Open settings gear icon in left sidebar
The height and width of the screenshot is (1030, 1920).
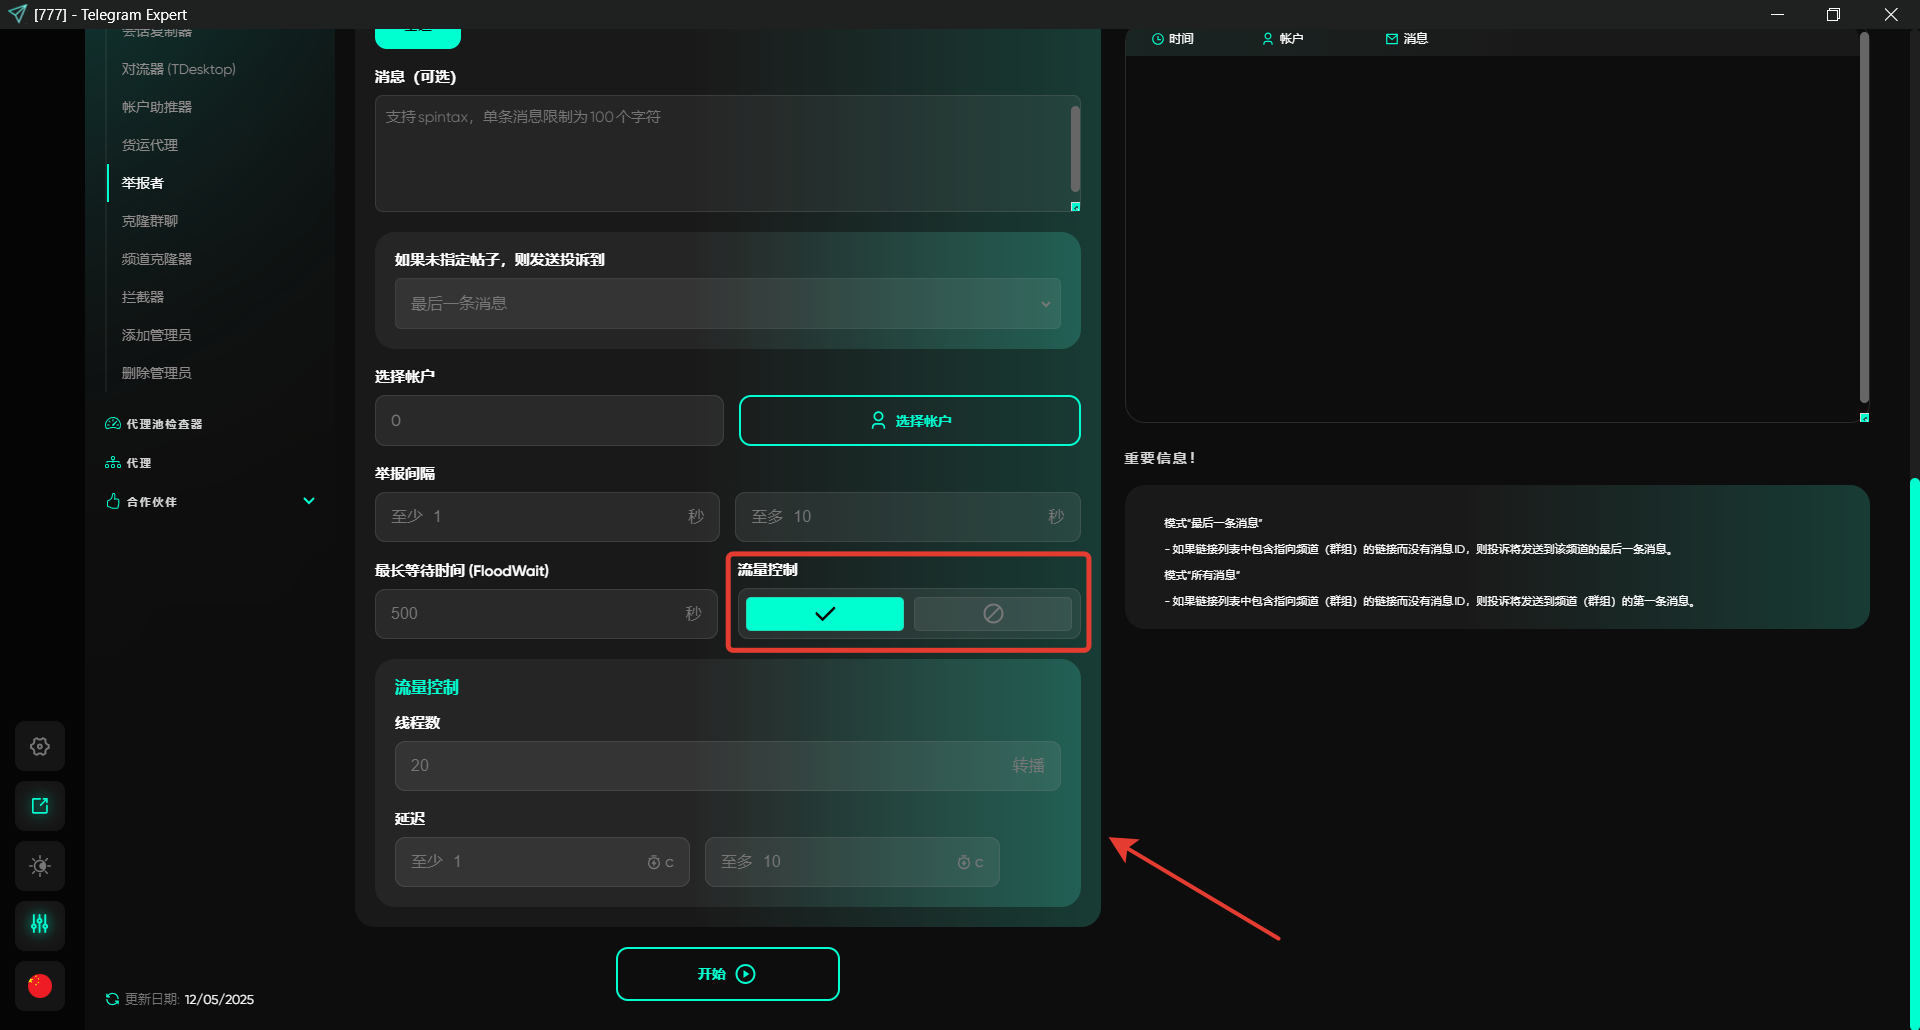(x=40, y=746)
